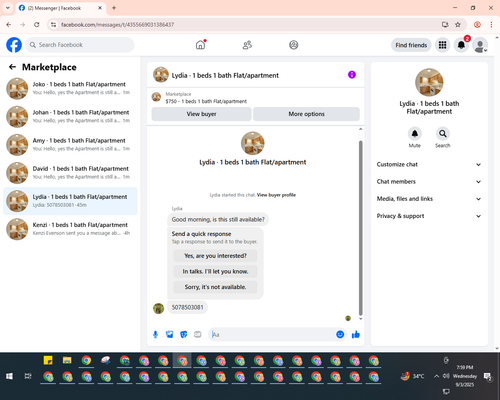This screenshot has width=500, height=400.
Task: Open Task View on the taskbar
Action: [28, 376]
